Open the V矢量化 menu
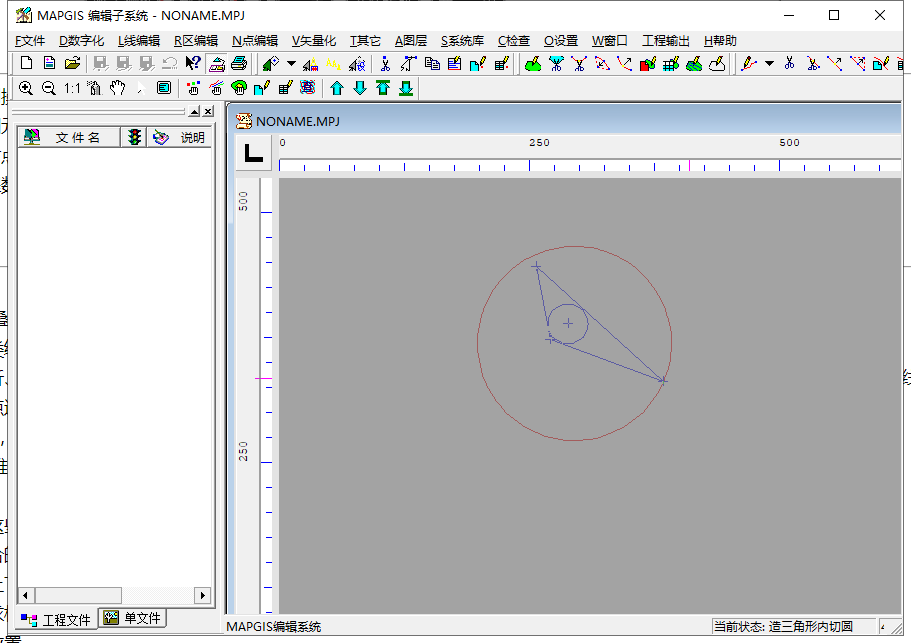 pyautogui.click(x=313, y=41)
